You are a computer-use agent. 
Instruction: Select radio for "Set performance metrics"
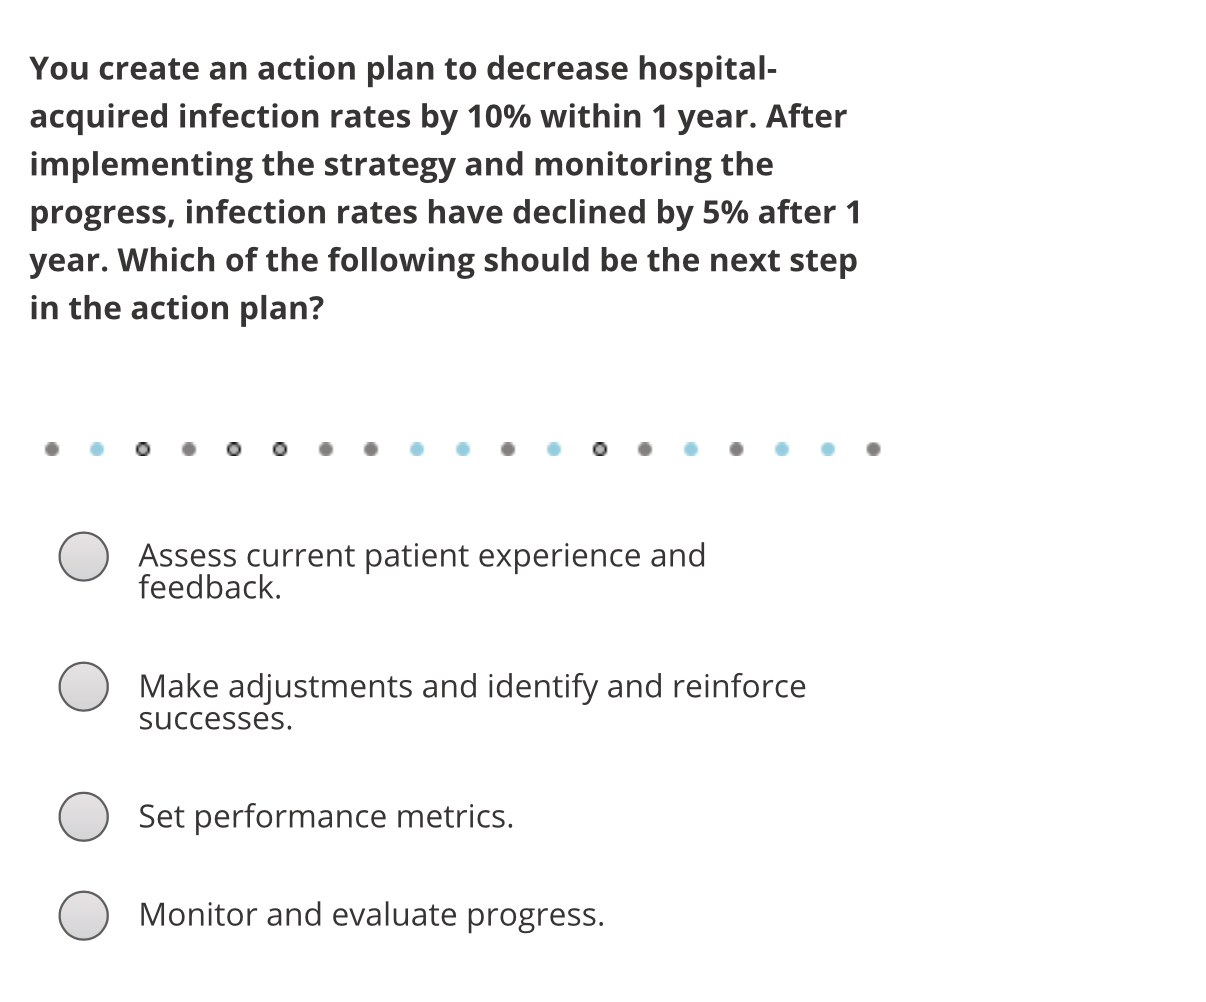pyautogui.click(x=83, y=816)
